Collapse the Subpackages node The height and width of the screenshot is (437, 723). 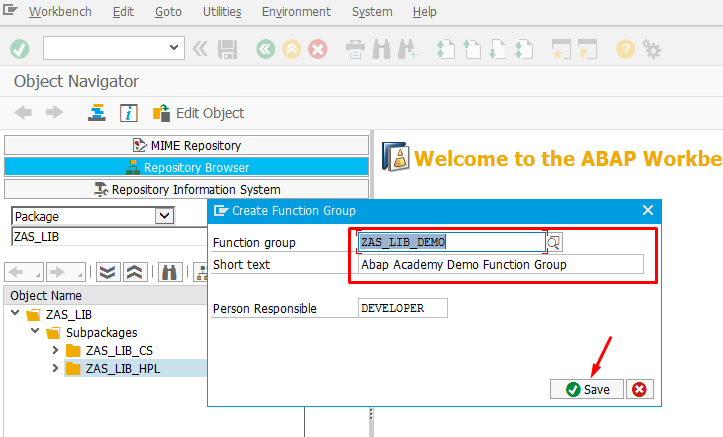coord(35,331)
